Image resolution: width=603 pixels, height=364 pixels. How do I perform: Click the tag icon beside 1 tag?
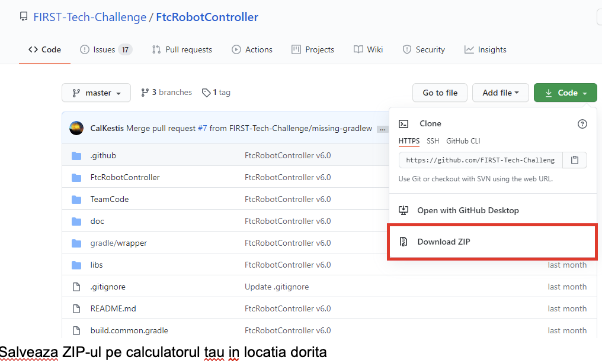coord(206,93)
